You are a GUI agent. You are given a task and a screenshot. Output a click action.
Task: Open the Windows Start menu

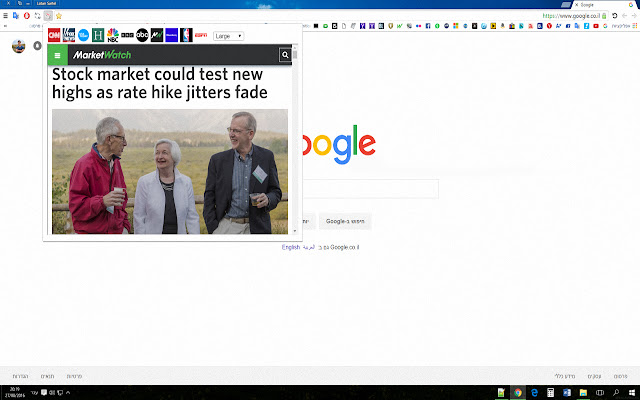coord(632,393)
